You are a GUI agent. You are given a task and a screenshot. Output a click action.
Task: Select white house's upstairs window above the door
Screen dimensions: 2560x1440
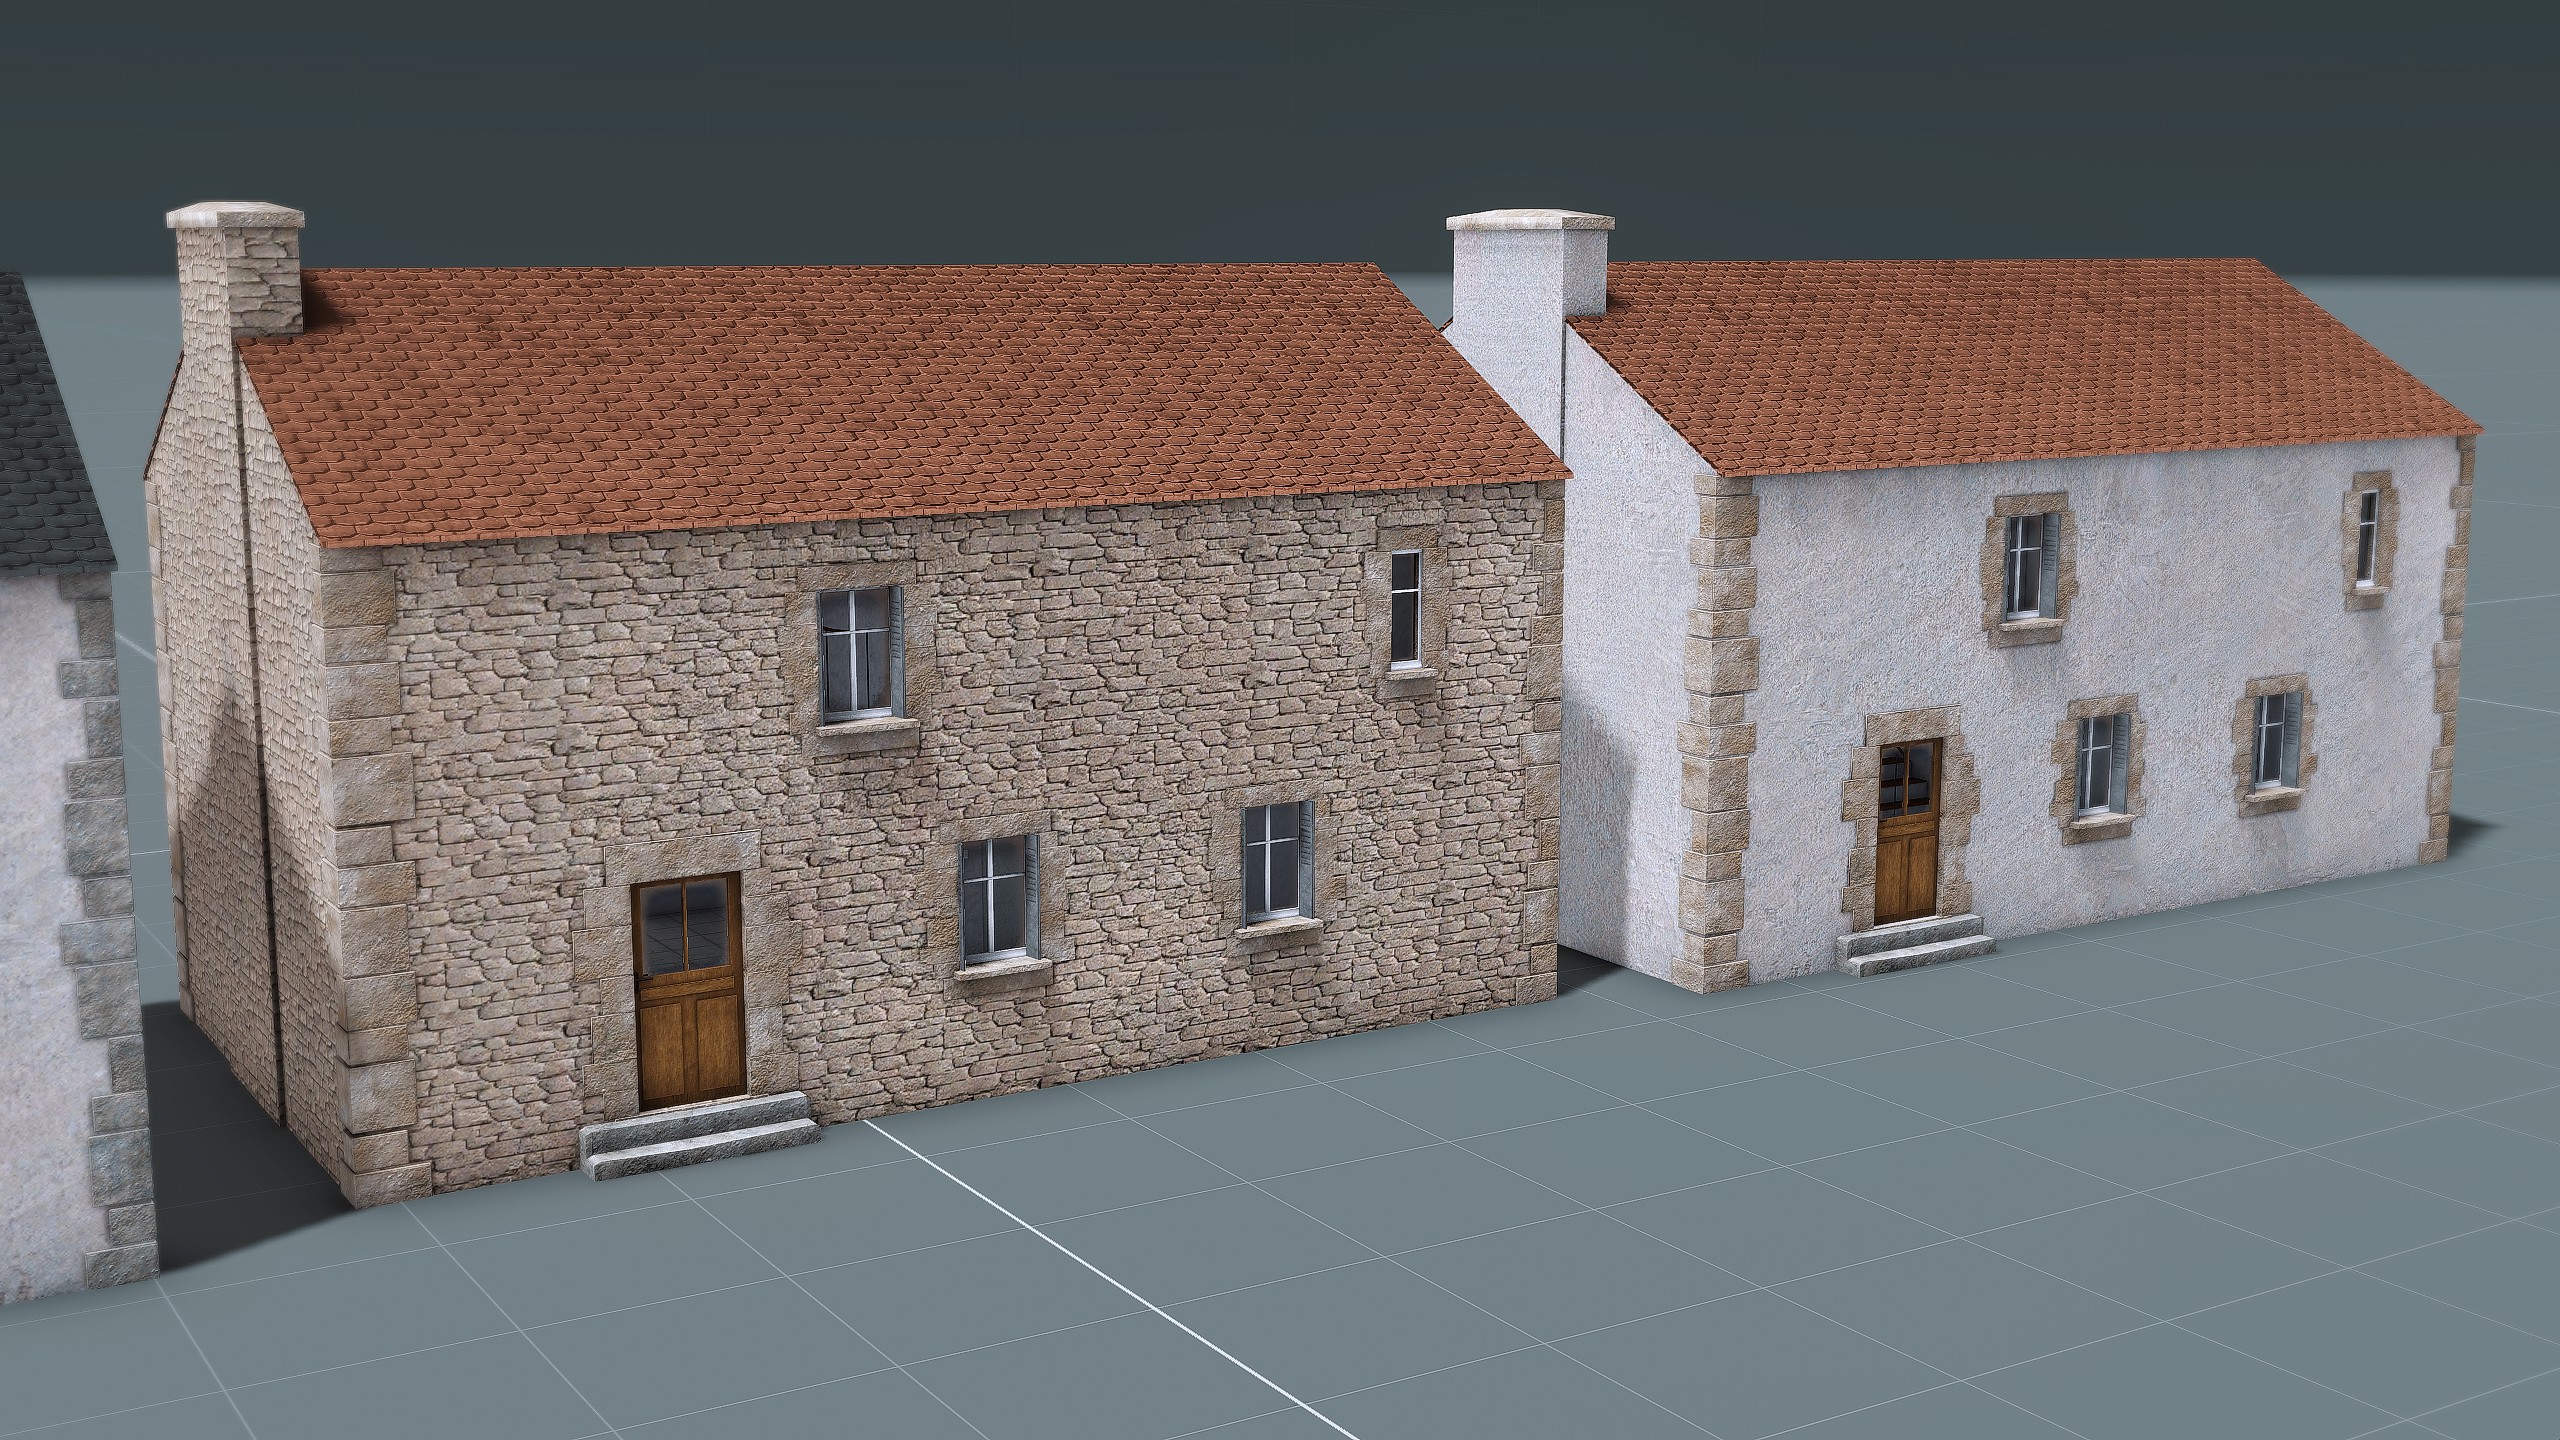(x=2030, y=566)
